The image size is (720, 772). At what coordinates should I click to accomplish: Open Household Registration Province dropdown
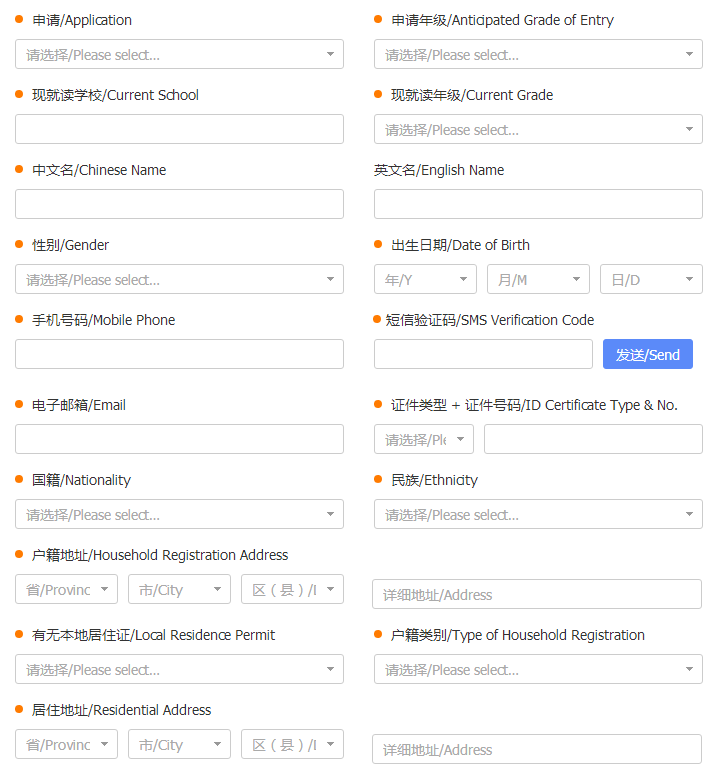click(66, 589)
